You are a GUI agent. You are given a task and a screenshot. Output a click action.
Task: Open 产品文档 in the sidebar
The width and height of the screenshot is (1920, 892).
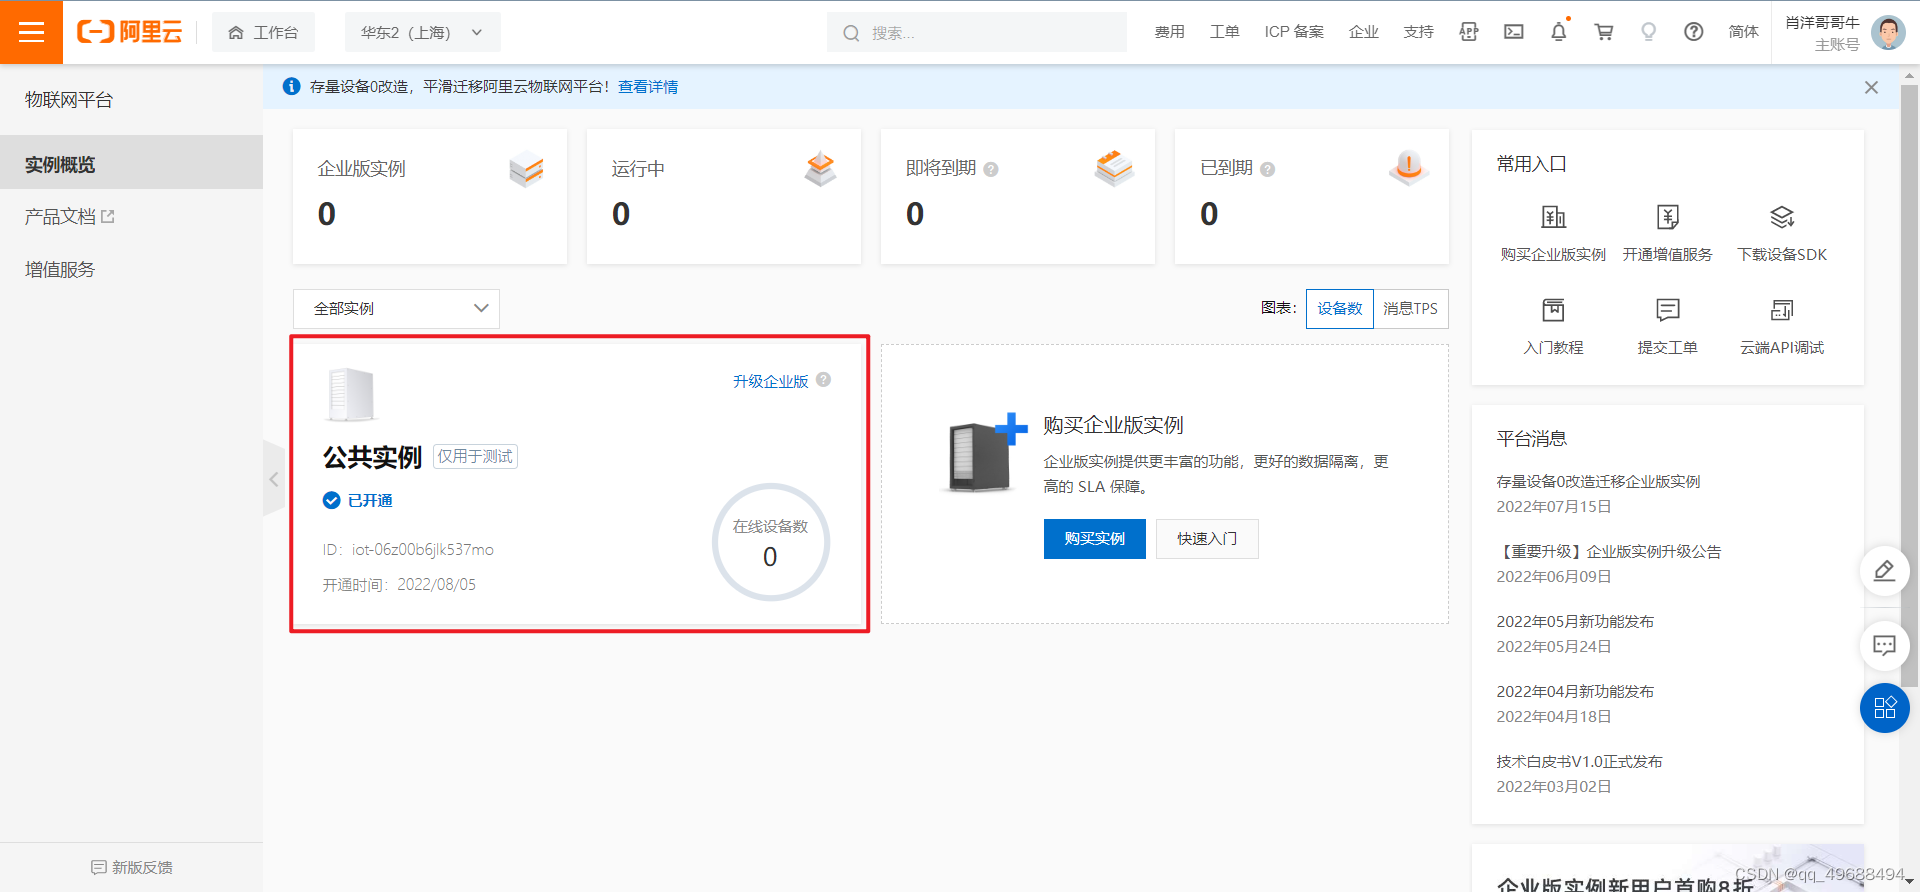point(70,216)
